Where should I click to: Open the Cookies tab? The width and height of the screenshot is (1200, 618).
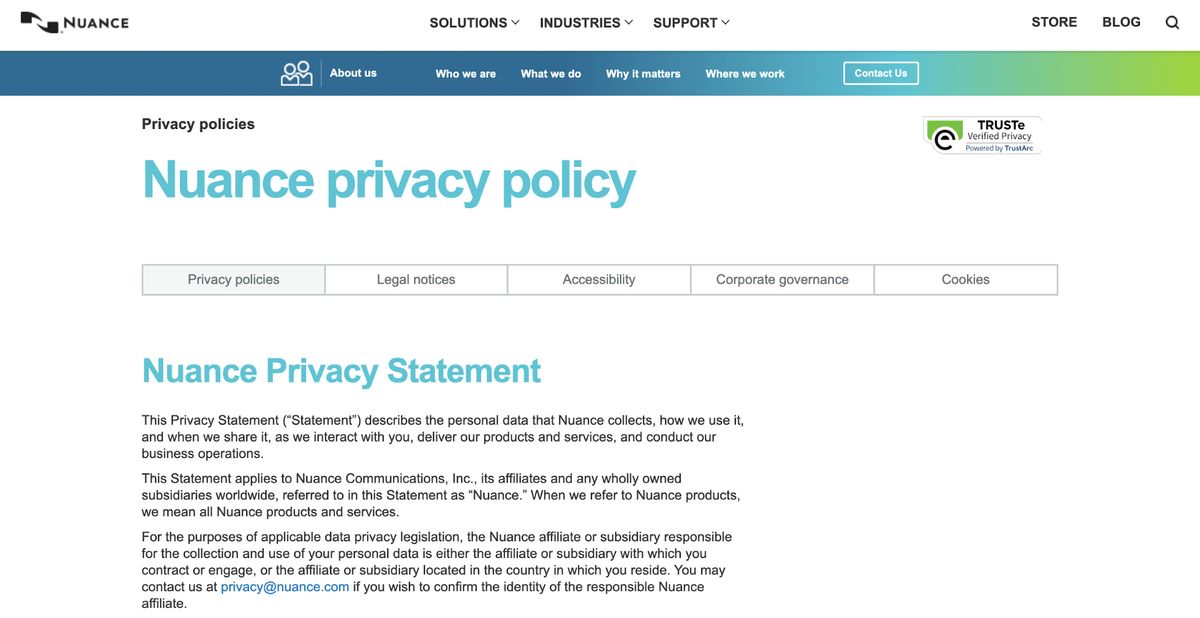[x=965, y=280]
